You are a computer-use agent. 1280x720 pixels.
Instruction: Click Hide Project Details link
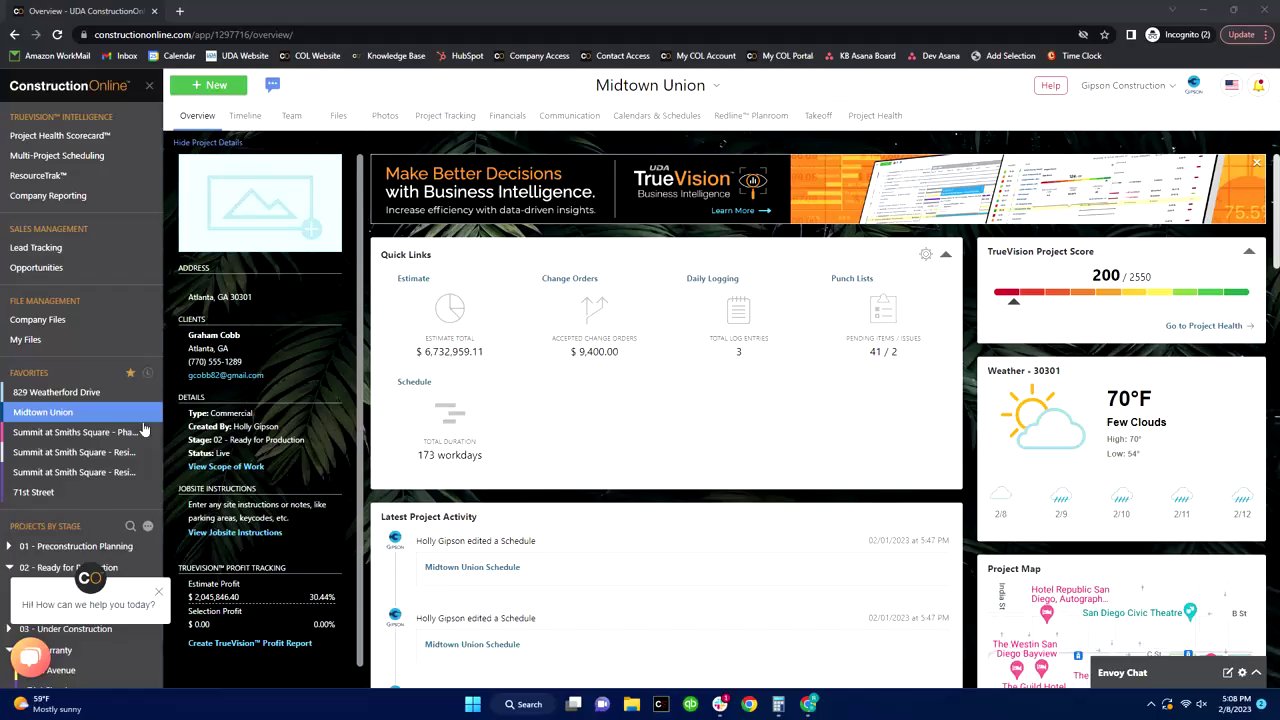pos(208,142)
